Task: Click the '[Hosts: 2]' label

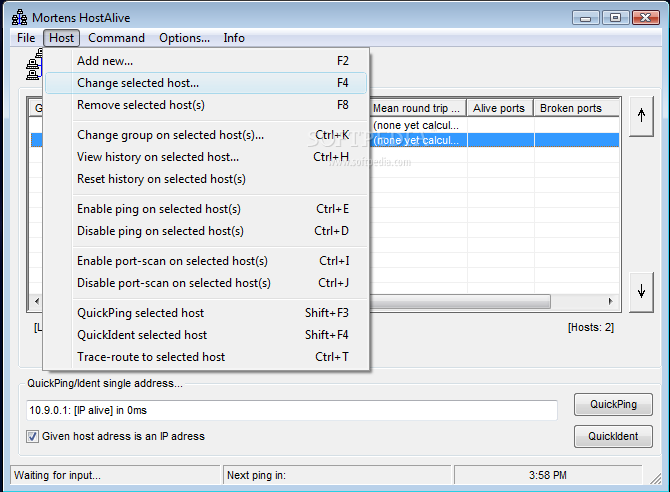Action: pos(591,327)
